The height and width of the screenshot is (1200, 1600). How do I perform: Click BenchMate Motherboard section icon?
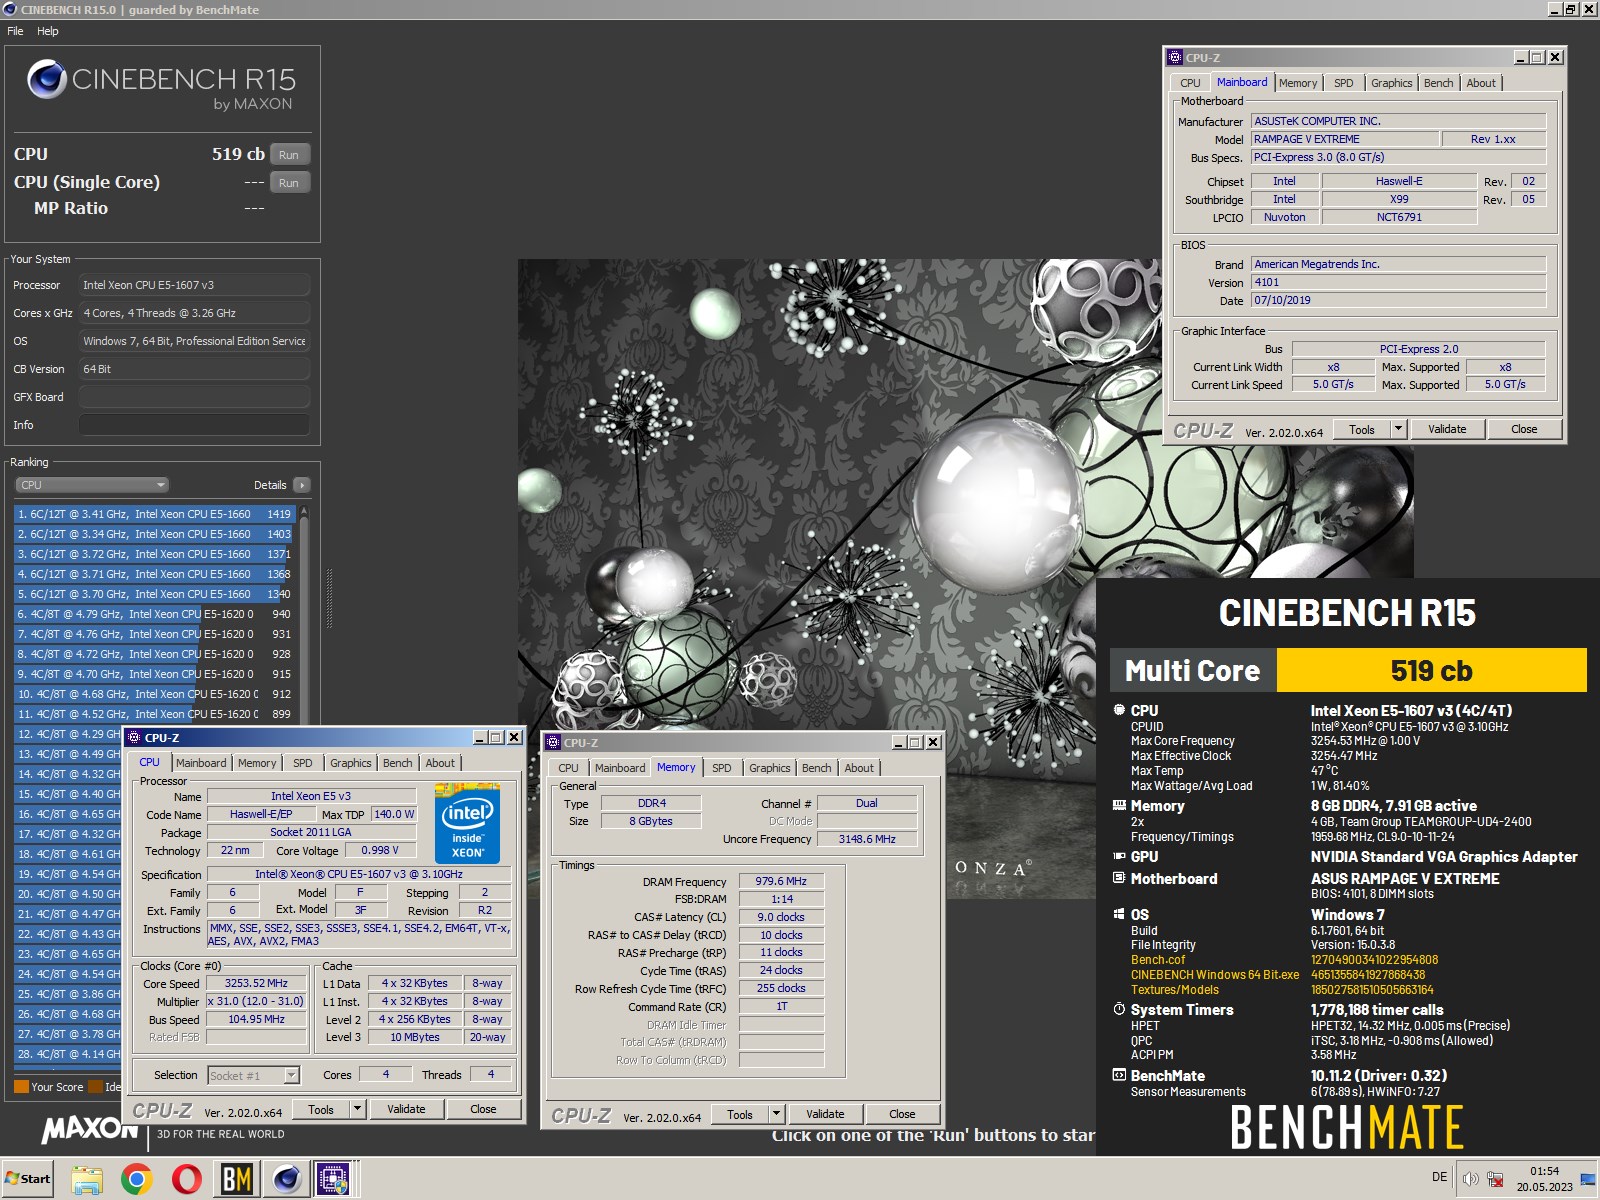pyautogui.click(x=1119, y=878)
